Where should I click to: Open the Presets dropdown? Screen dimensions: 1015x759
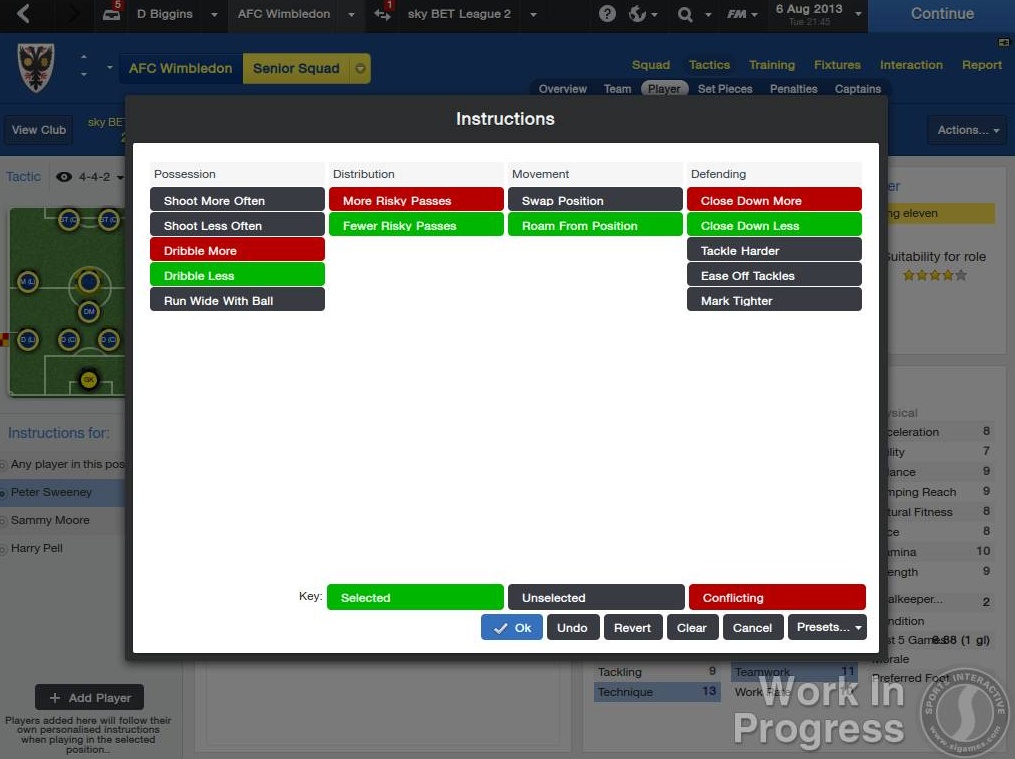(x=828, y=627)
